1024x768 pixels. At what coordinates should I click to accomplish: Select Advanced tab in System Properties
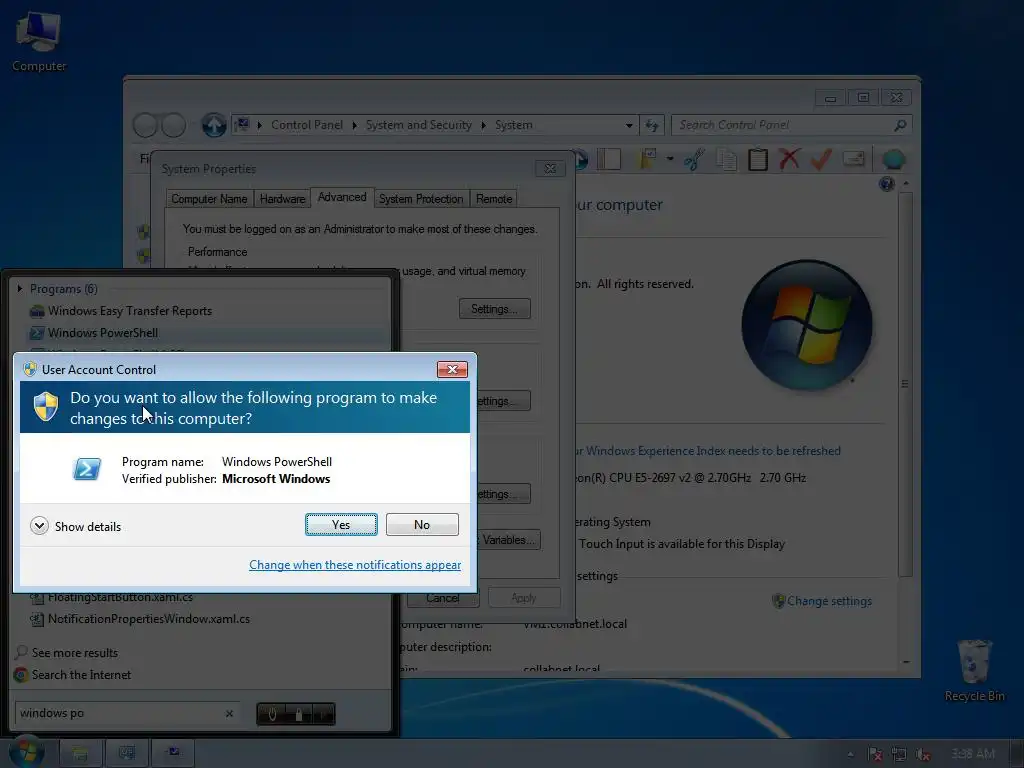point(342,197)
